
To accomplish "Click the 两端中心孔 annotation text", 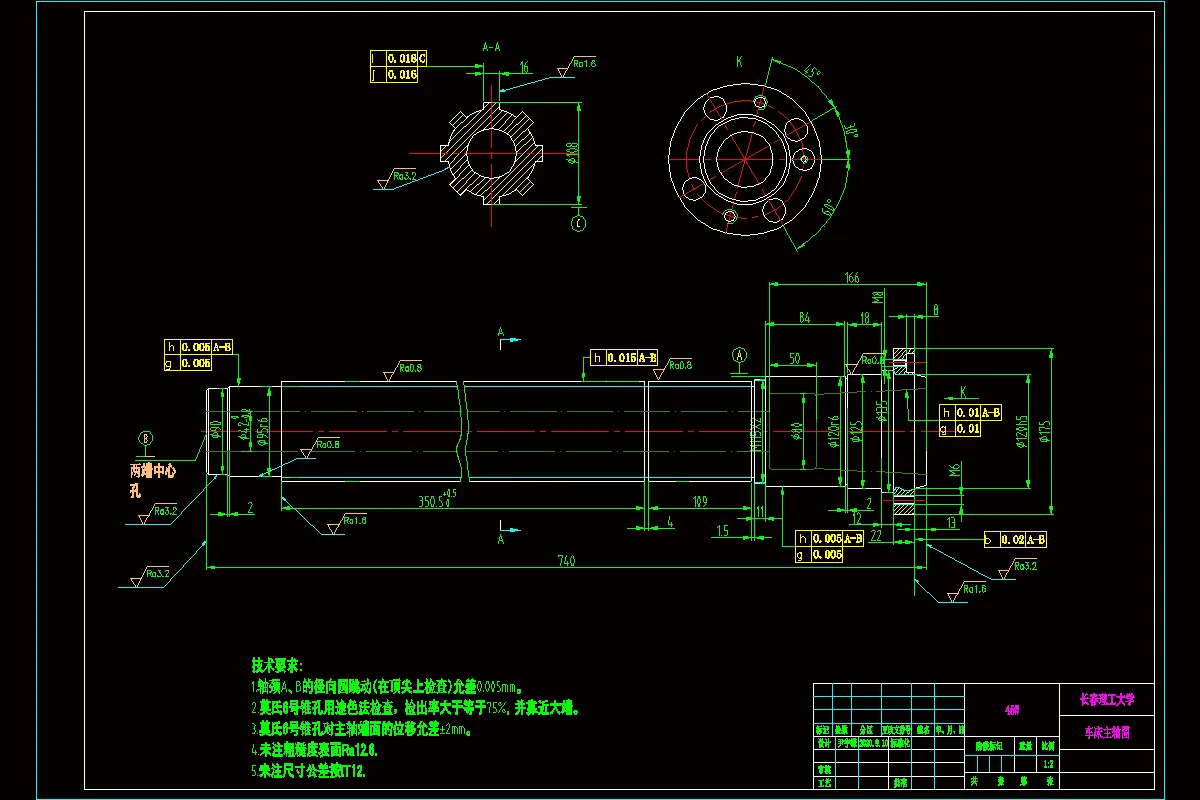I will [x=152, y=480].
